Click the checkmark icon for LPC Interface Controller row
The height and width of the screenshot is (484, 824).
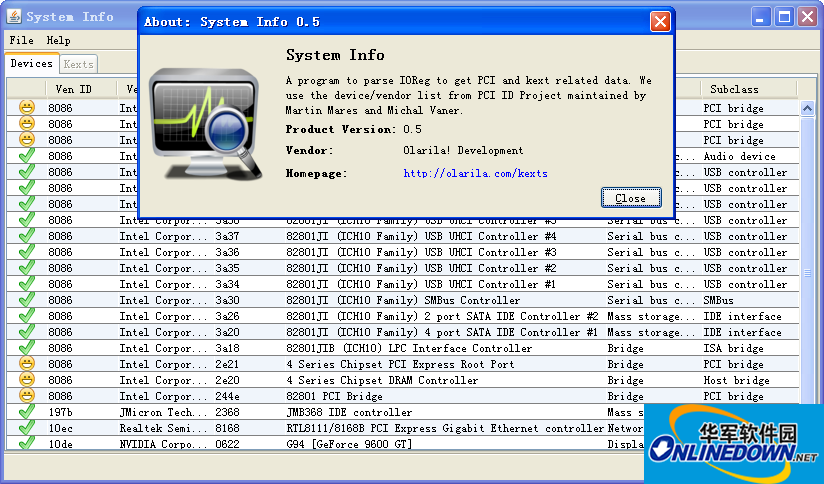click(x=27, y=347)
